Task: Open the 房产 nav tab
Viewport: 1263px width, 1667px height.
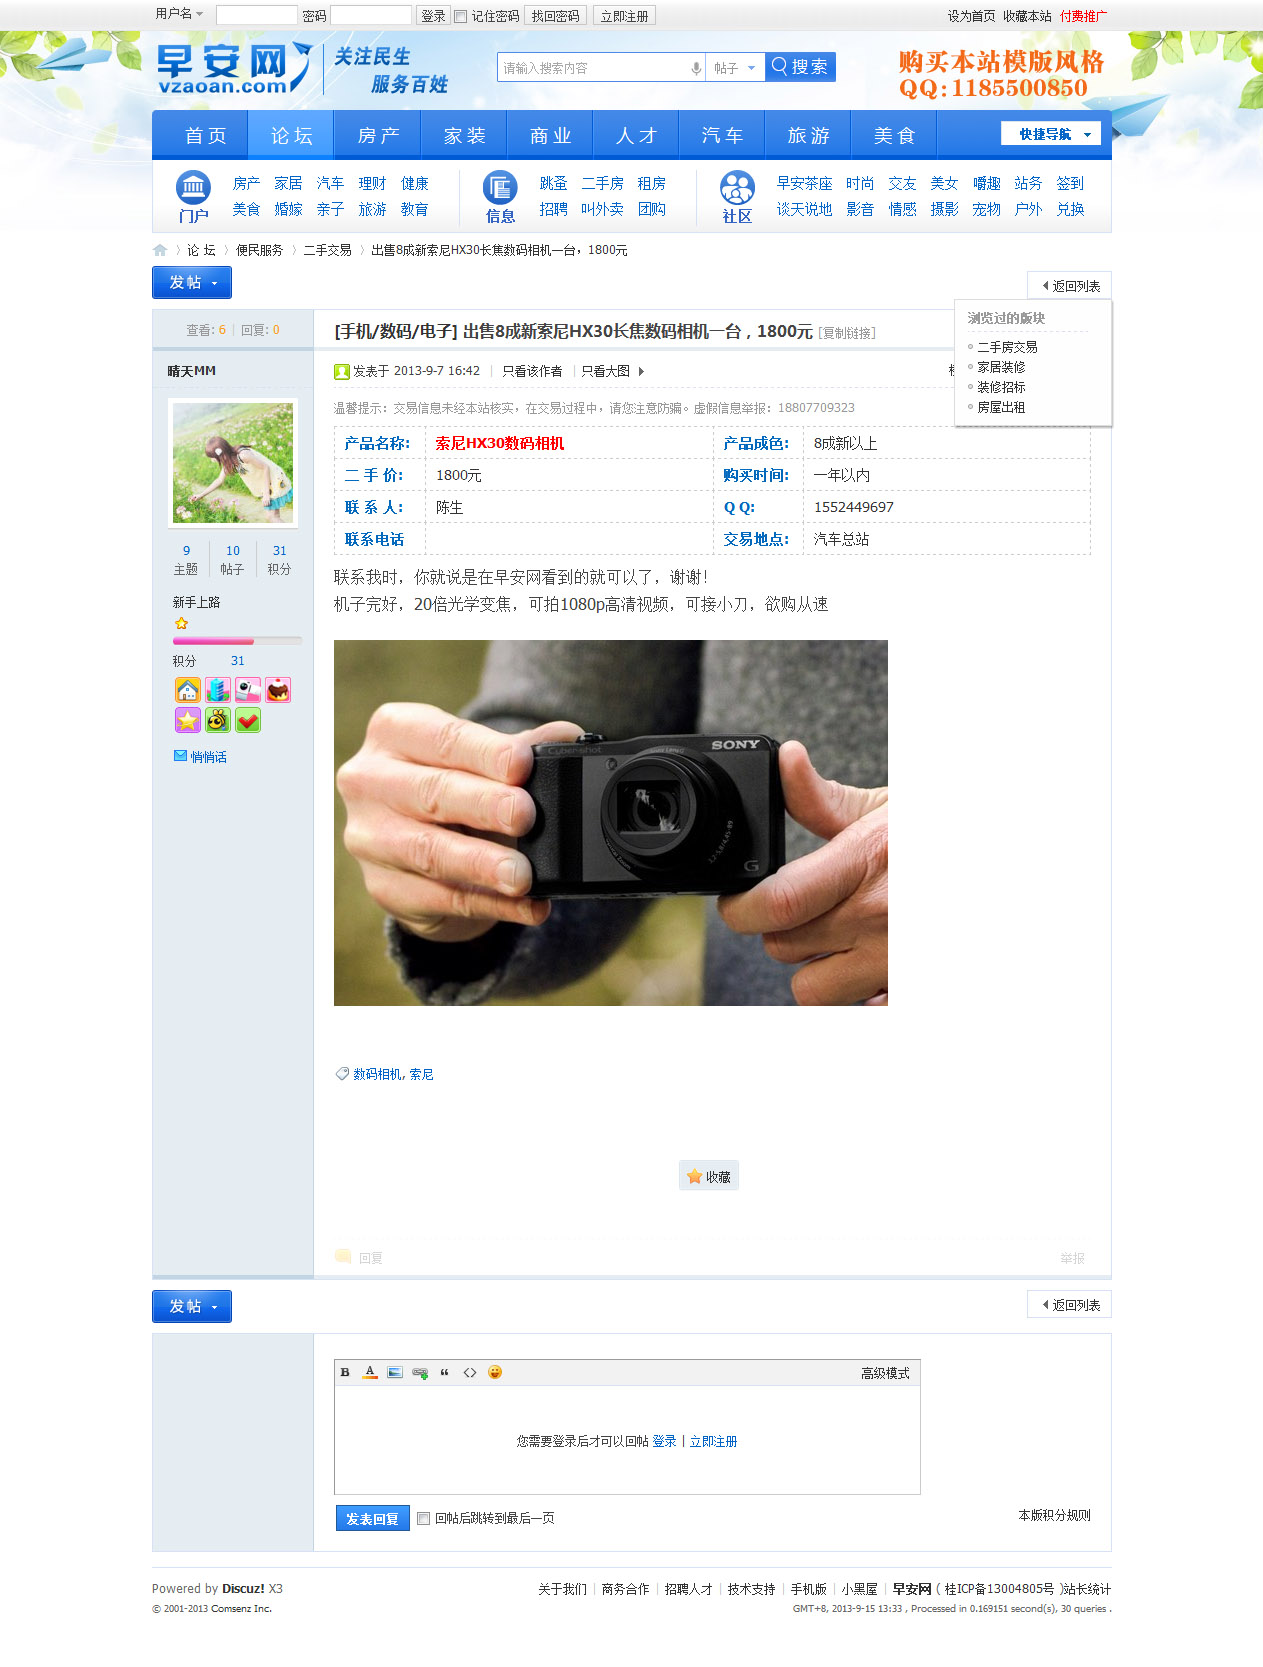Action: 378,135
